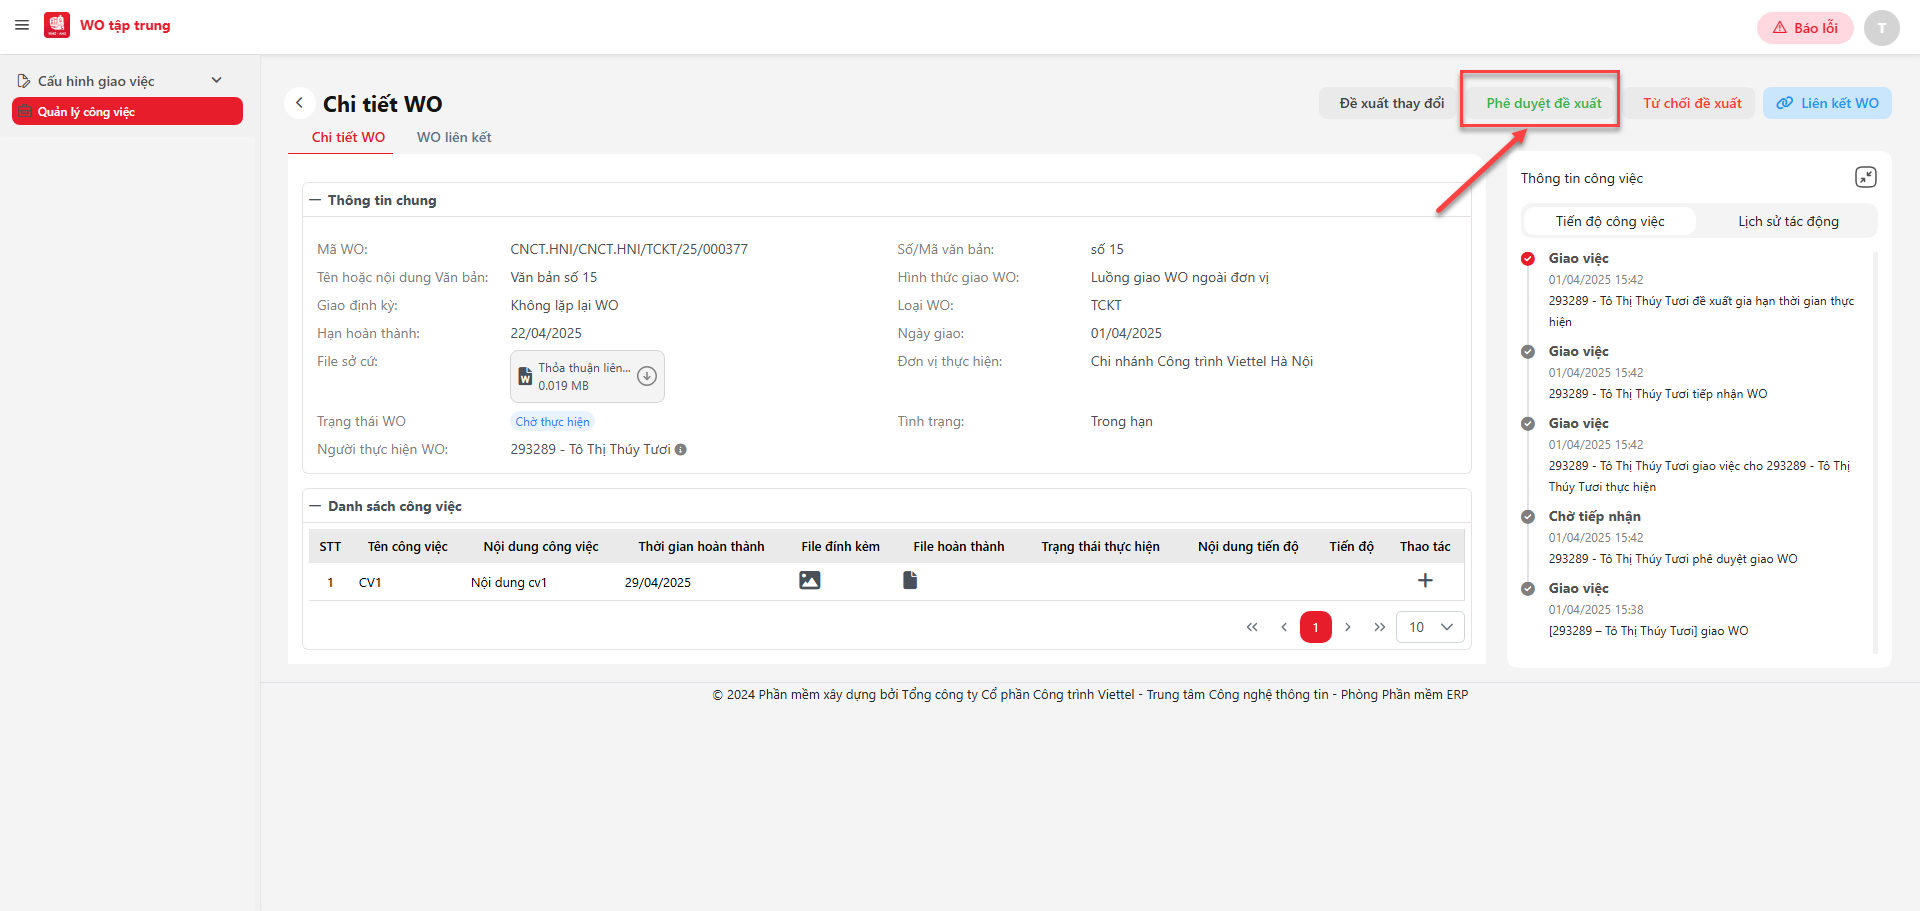Screen dimensions: 1920x911
Task: Click the Chờ tiếp nhận timeline check icon
Action: 1528,517
